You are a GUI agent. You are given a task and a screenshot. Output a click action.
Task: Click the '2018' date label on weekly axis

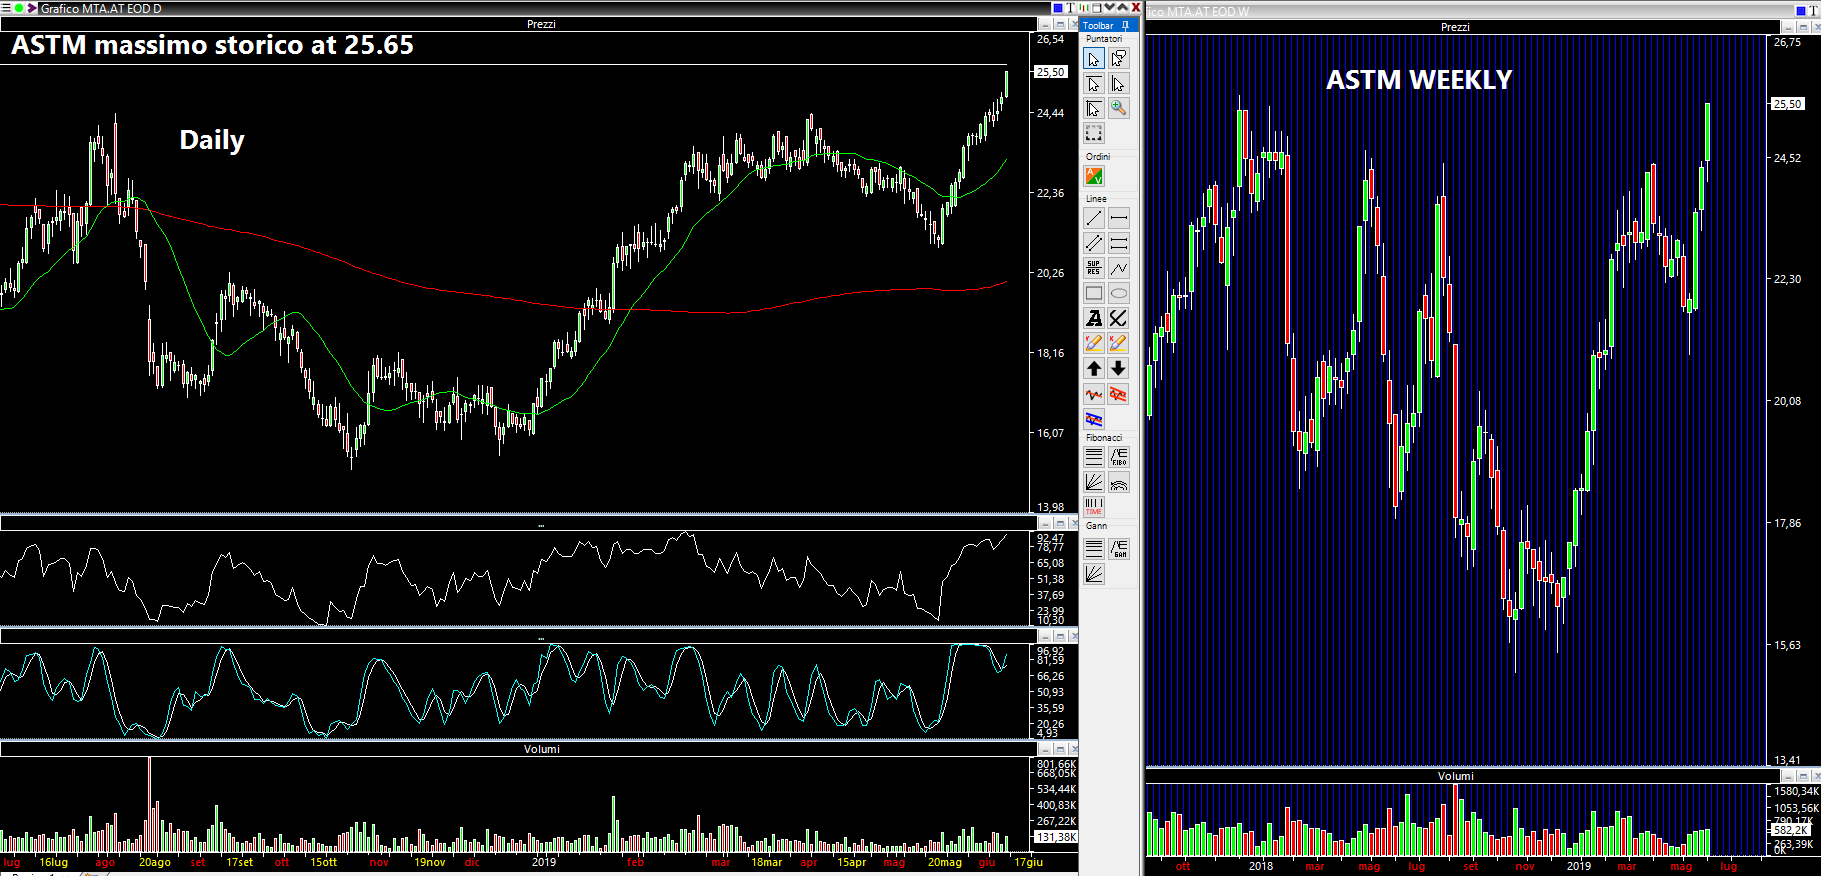point(1261,866)
